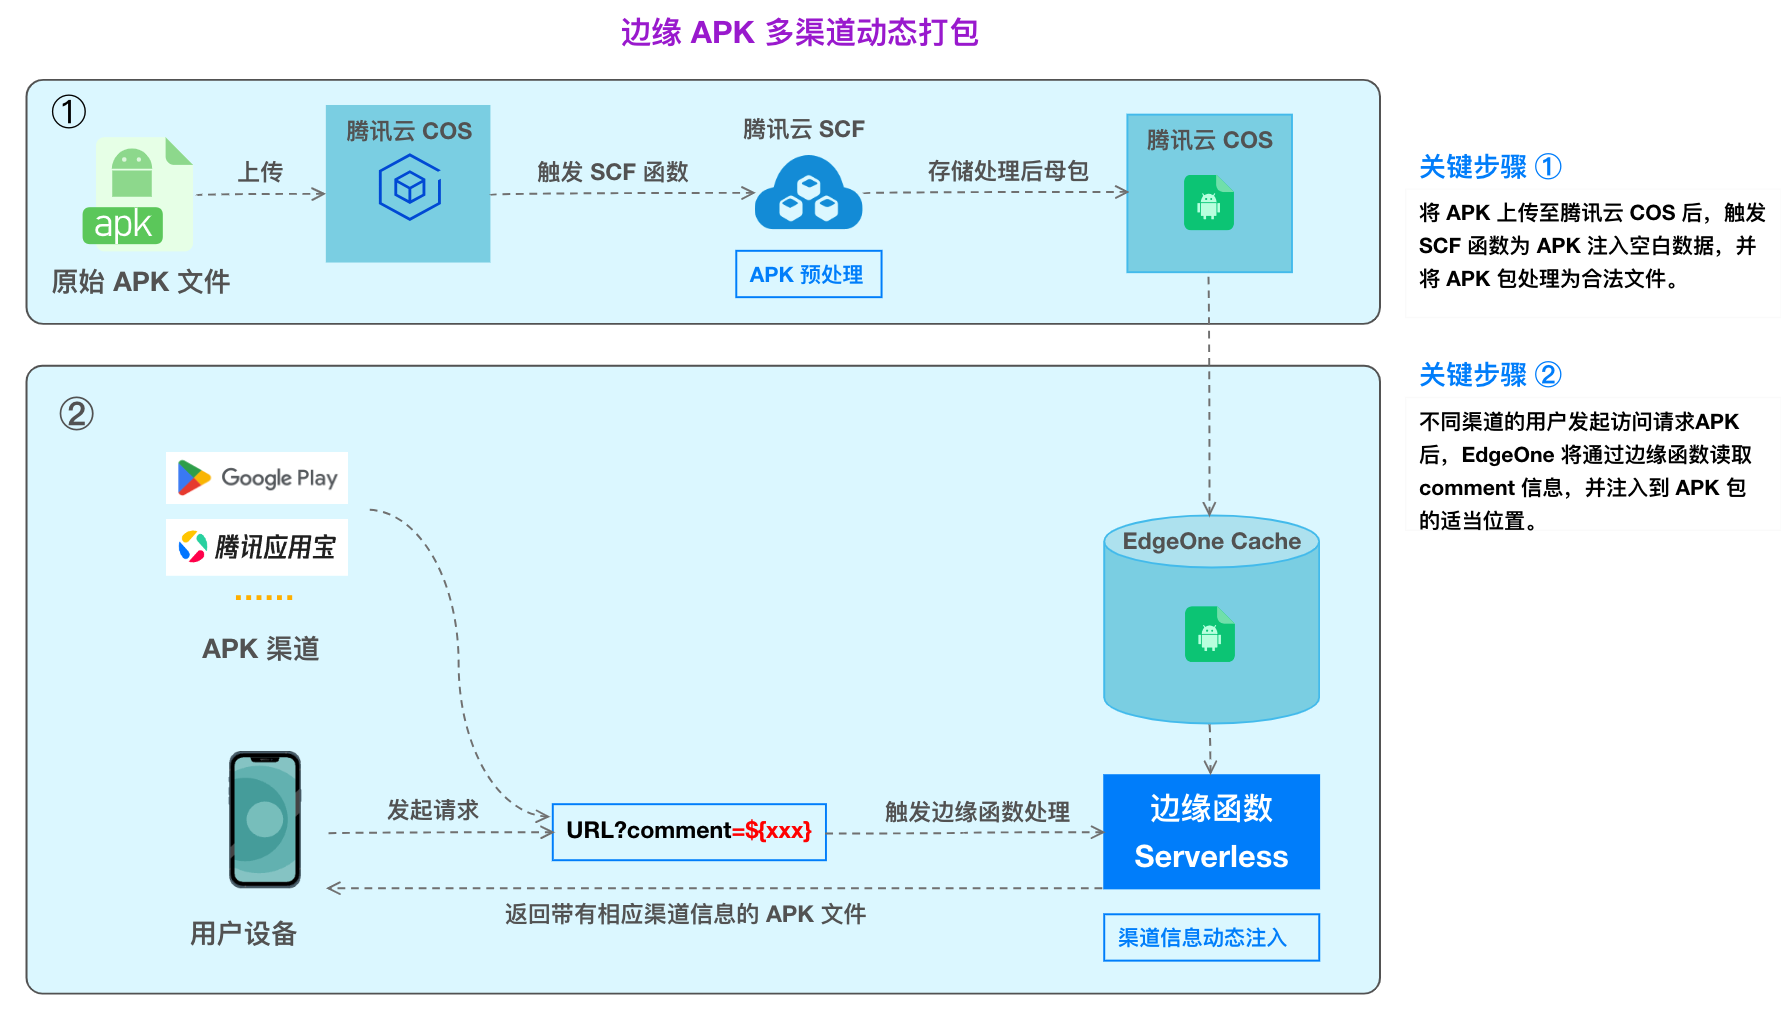This screenshot has width=1781, height=1013.
Task: Click the green APK icon inside EdgeOne Cache
Action: [x=1210, y=634]
